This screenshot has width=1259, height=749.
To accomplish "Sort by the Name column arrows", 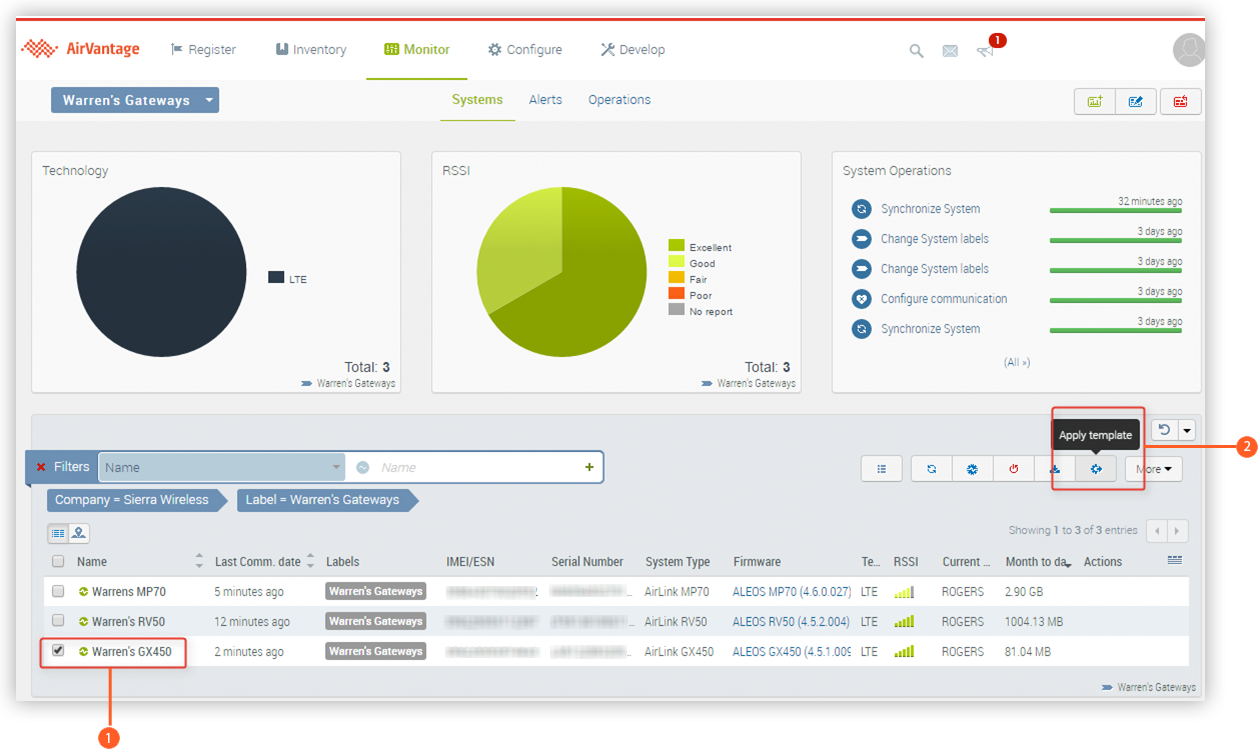I will (x=199, y=561).
